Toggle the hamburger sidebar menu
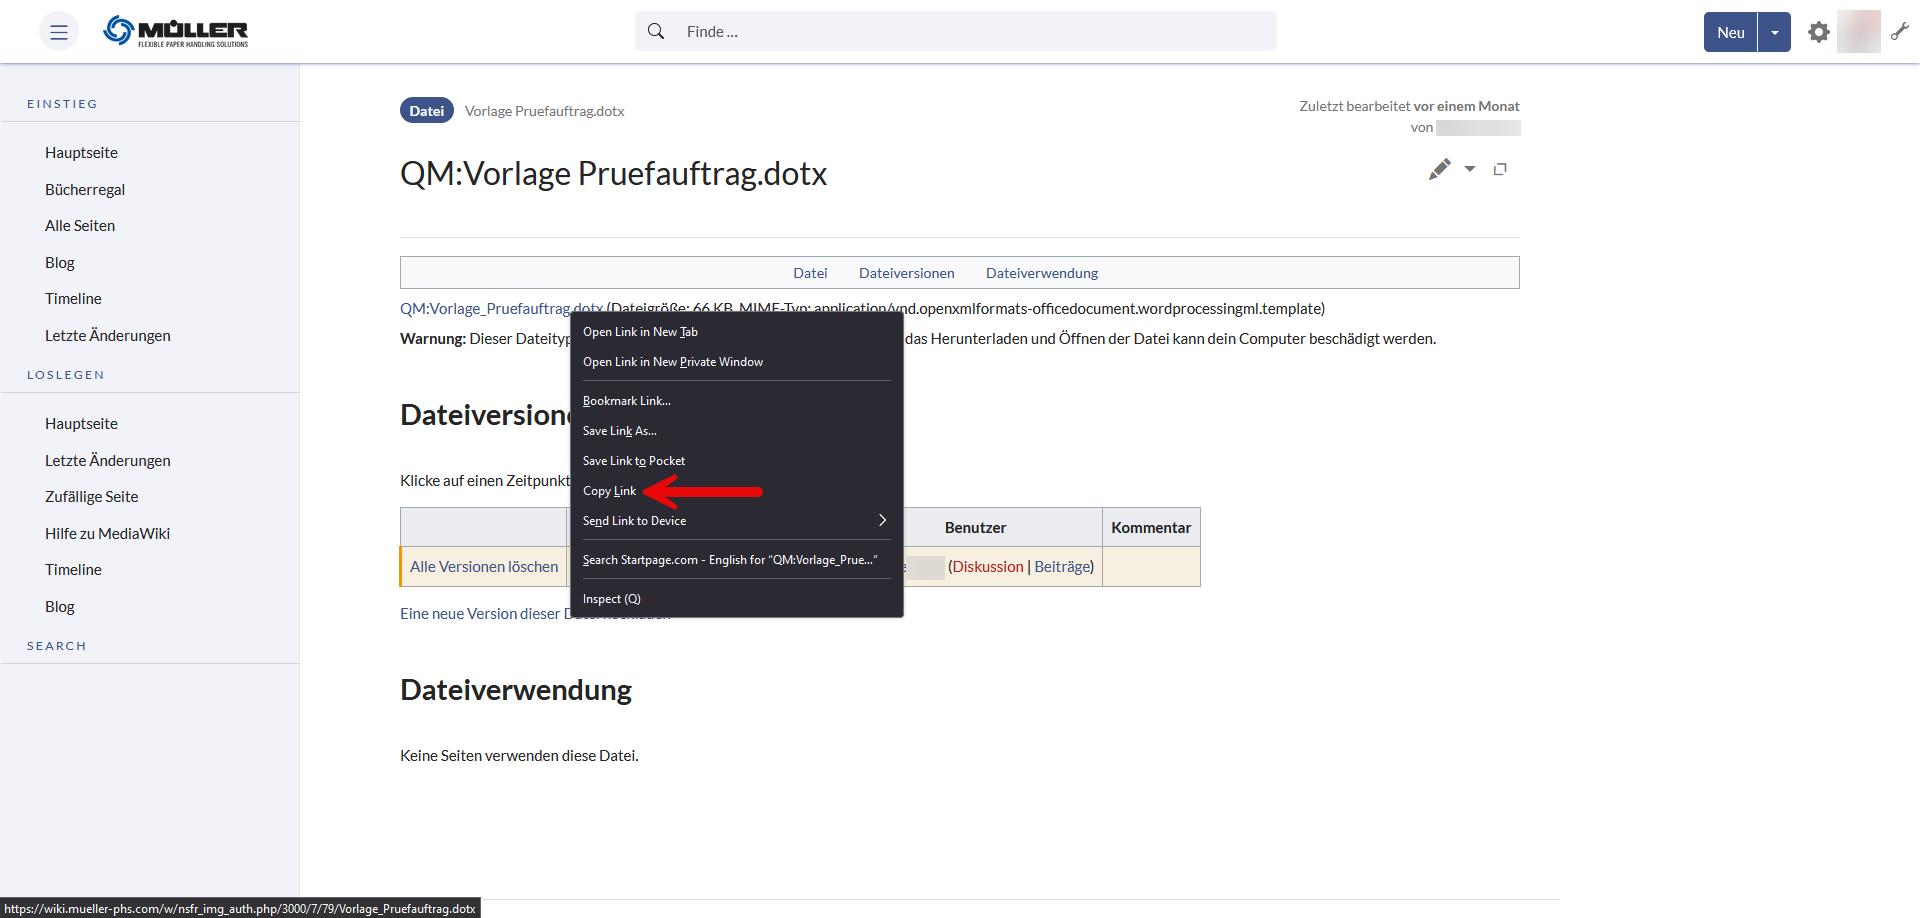This screenshot has width=1920, height=918. (59, 32)
